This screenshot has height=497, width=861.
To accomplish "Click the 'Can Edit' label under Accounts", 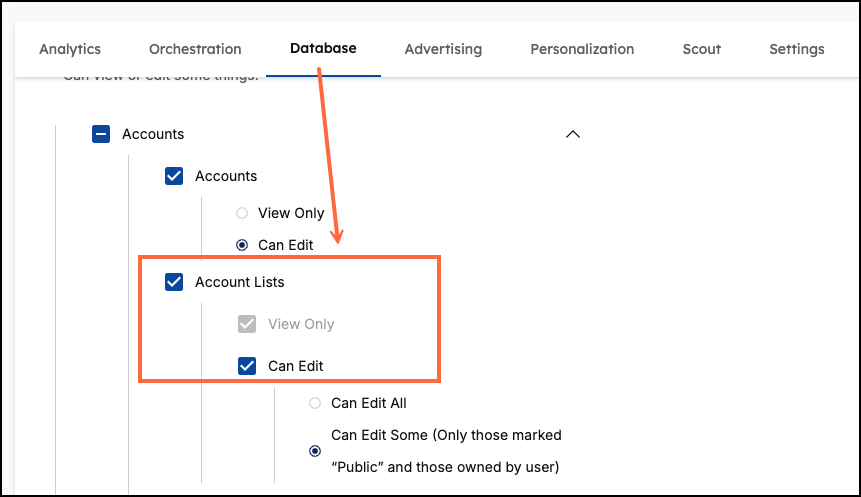I will click(x=286, y=245).
